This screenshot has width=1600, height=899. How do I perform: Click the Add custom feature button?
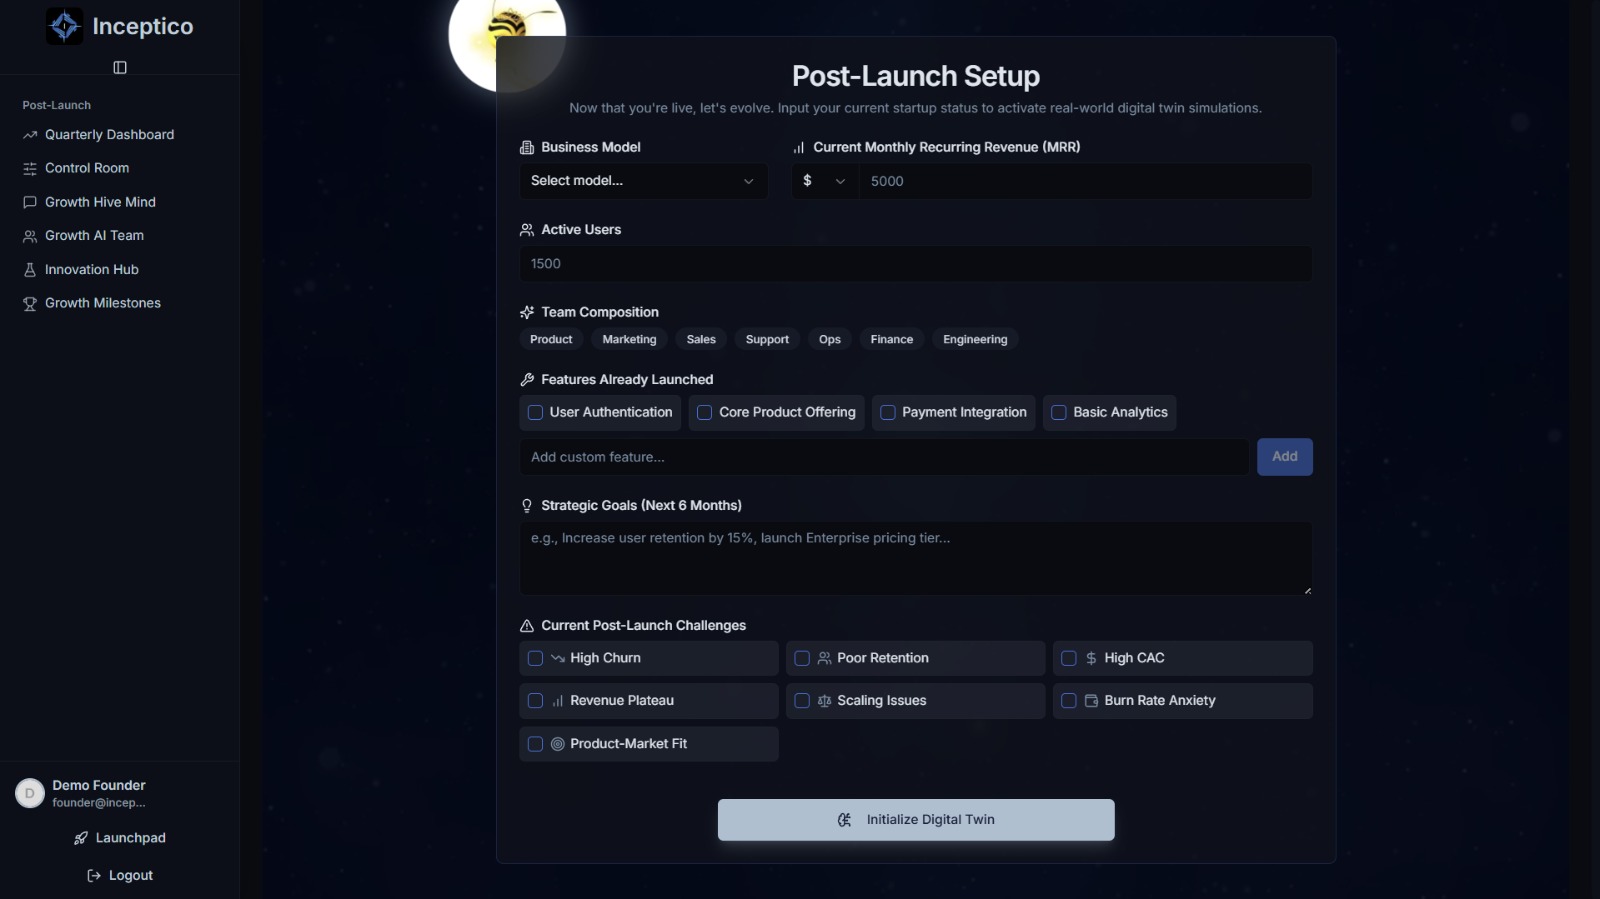point(1285,457)
